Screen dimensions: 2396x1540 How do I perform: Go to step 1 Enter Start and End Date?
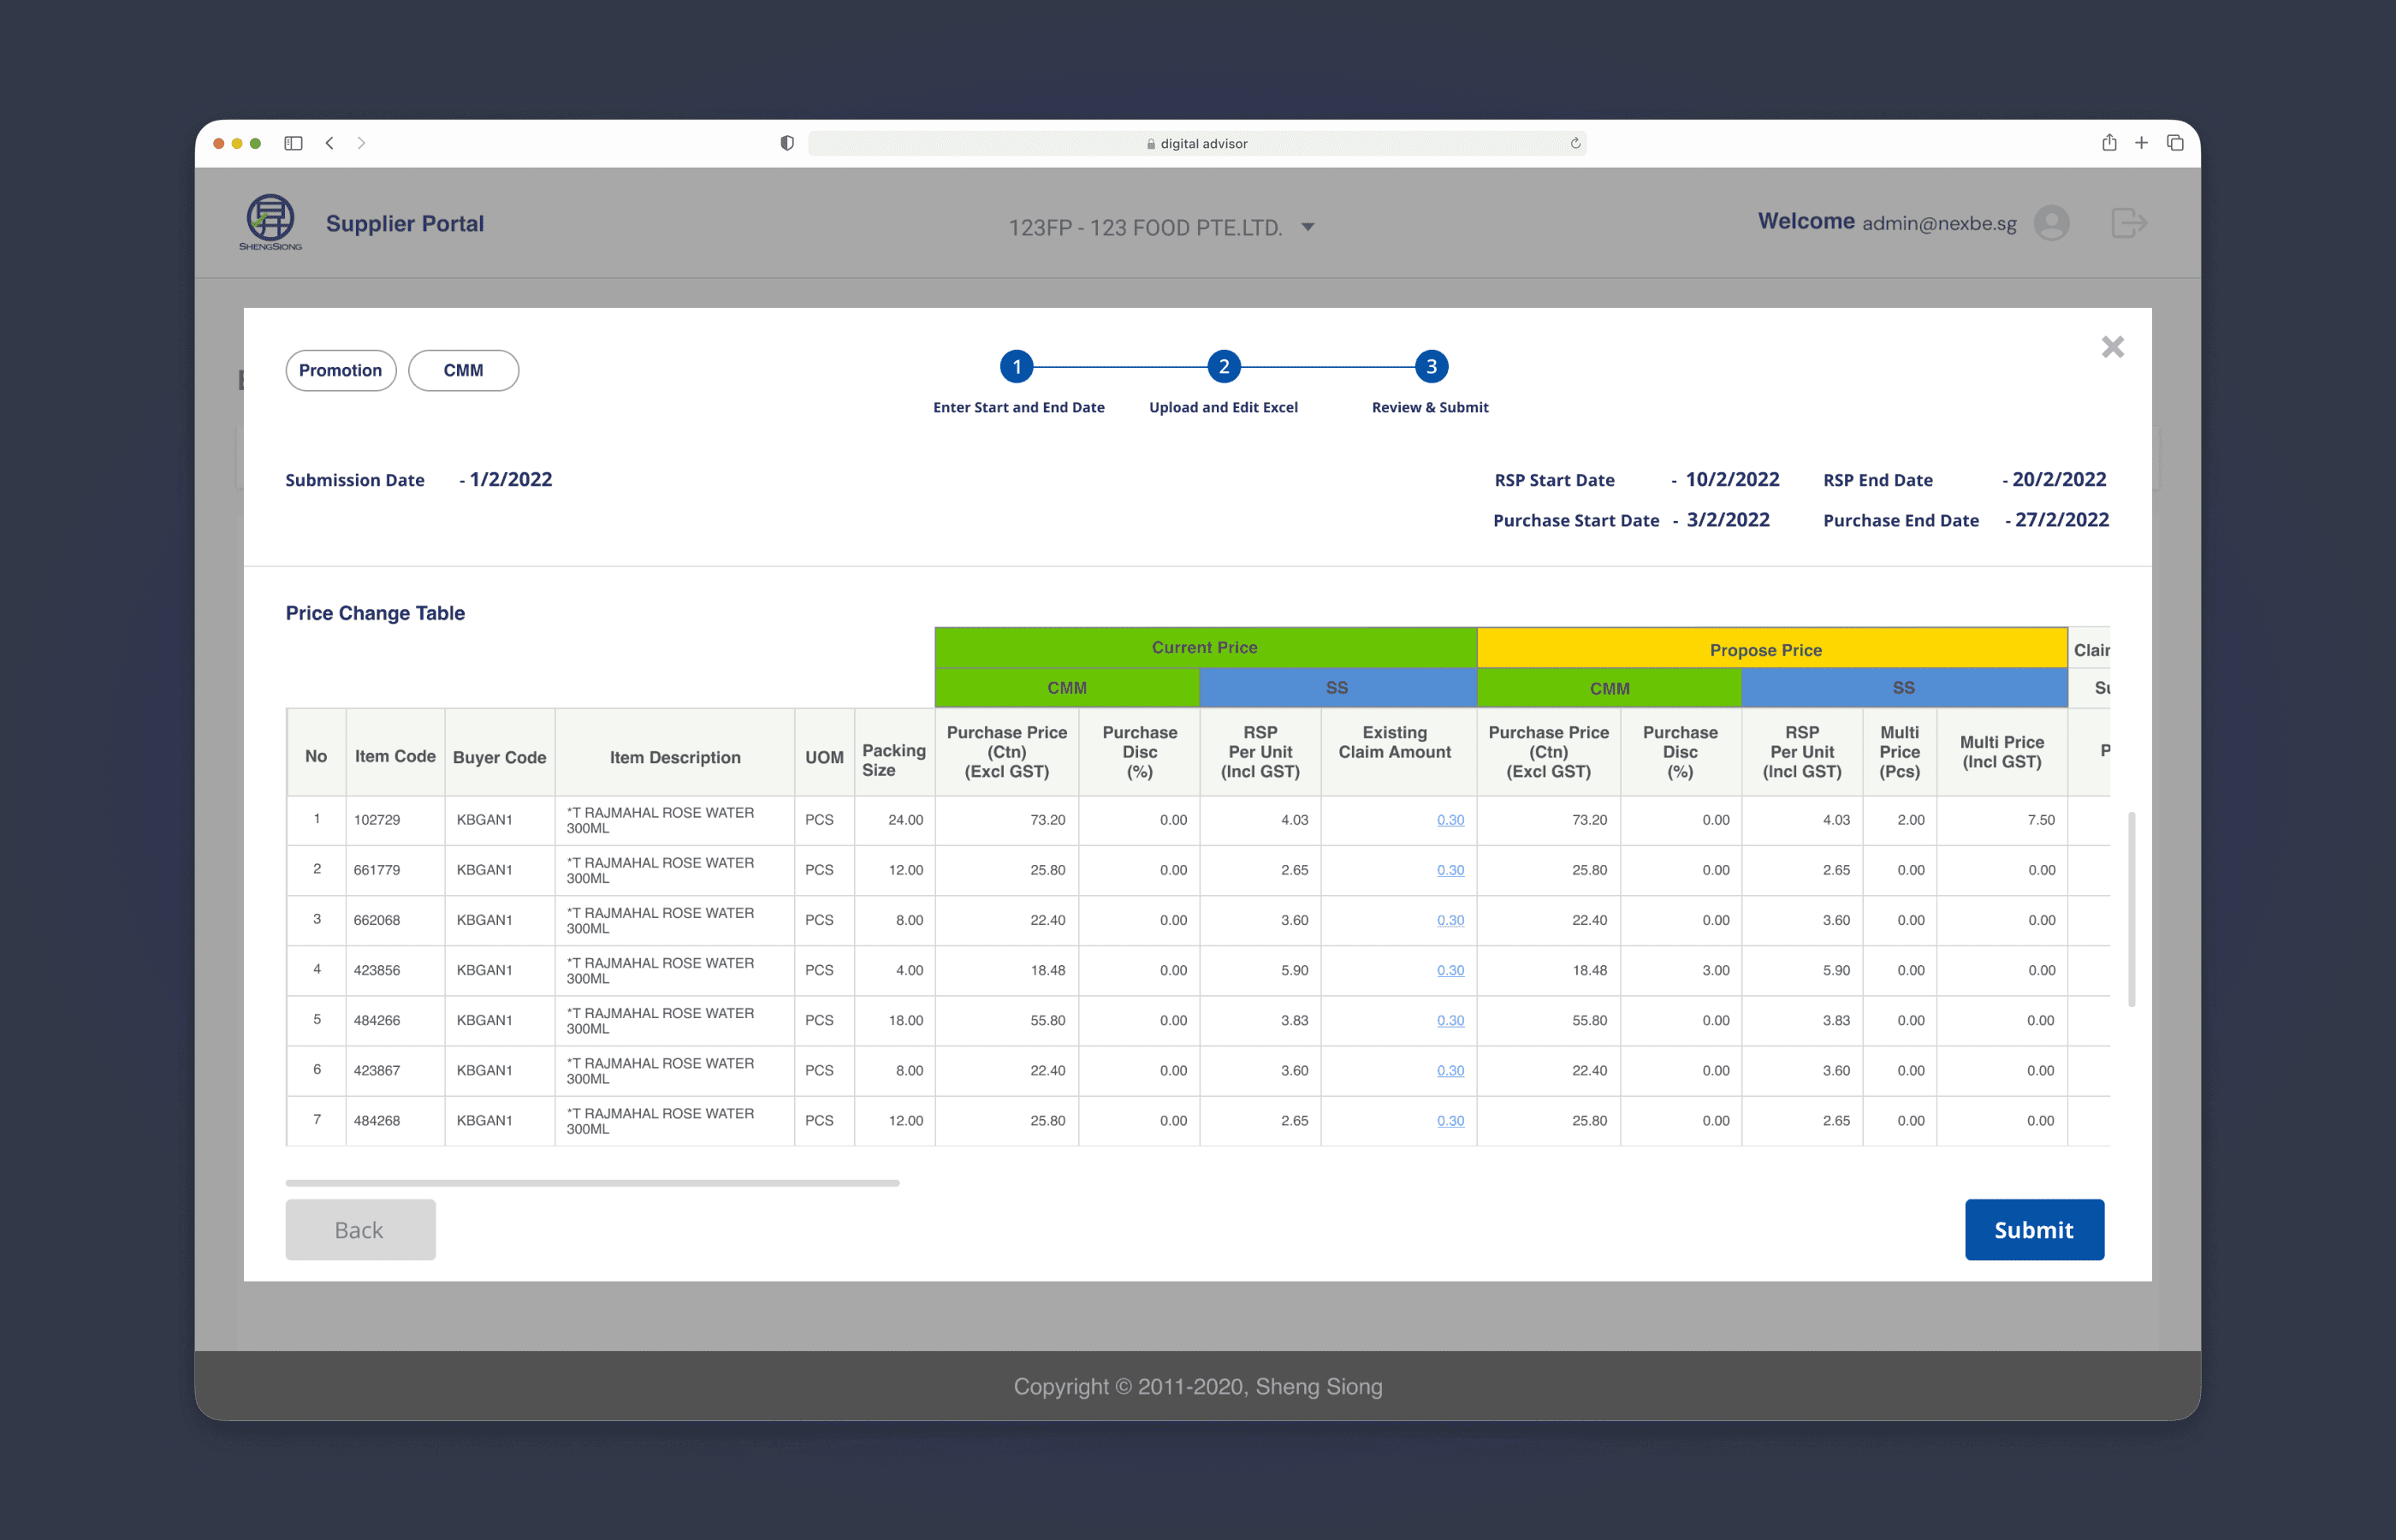pos(1017,366)
